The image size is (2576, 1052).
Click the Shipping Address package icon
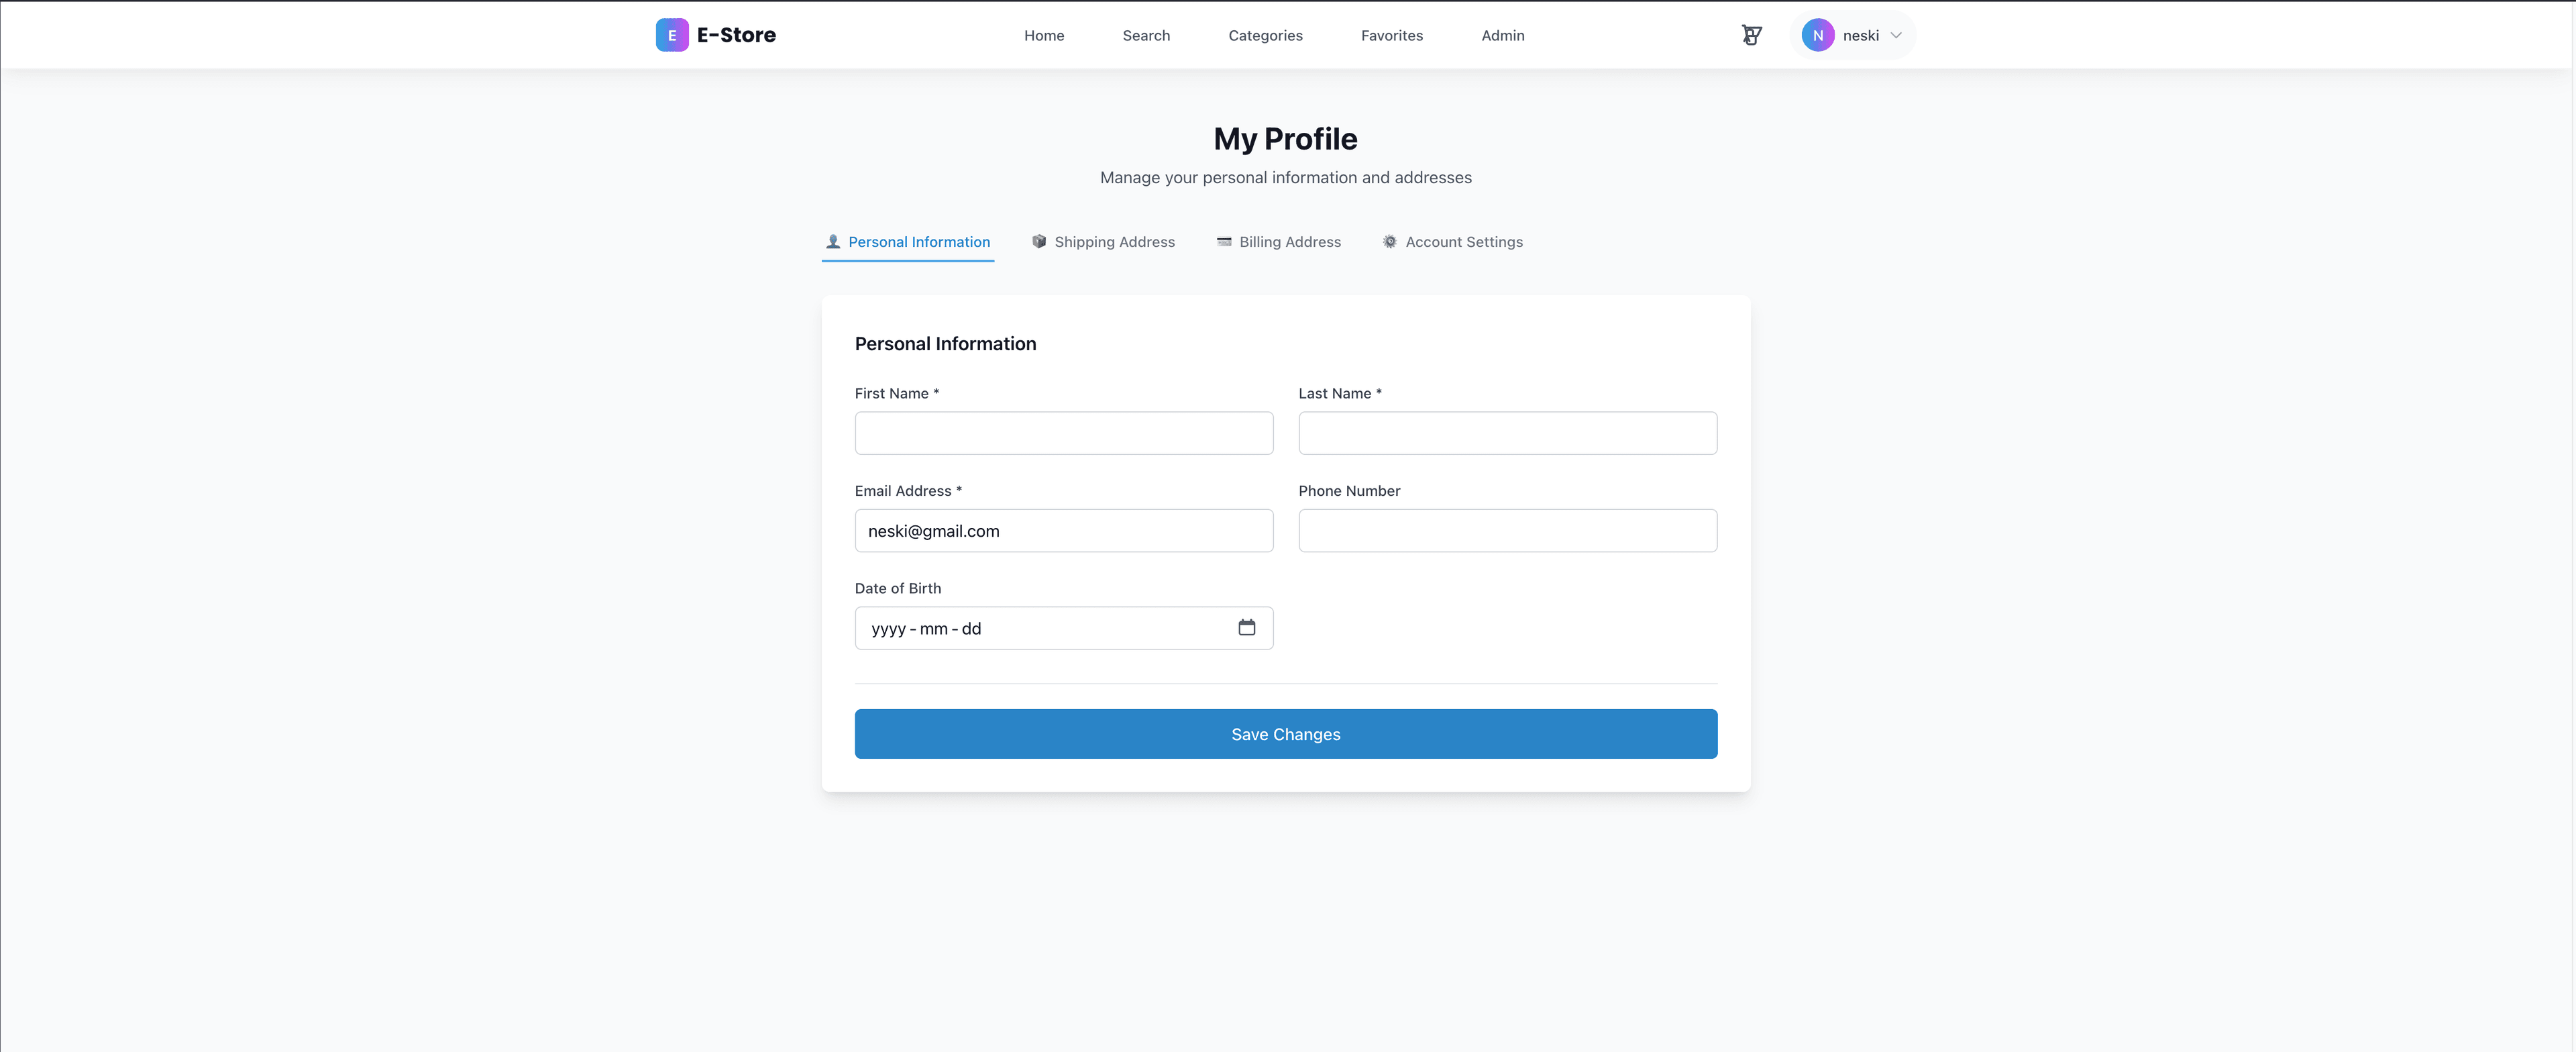point(1039,242)
